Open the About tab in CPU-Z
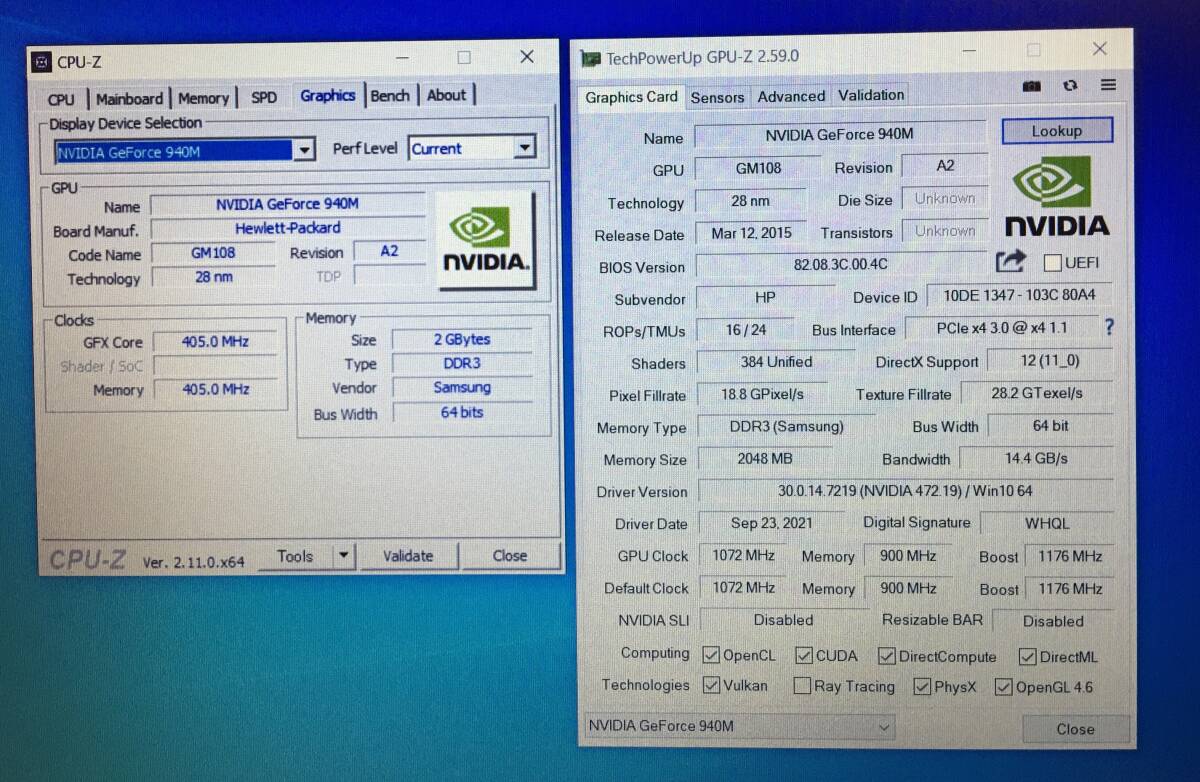1200x782 pixels. 446,95
